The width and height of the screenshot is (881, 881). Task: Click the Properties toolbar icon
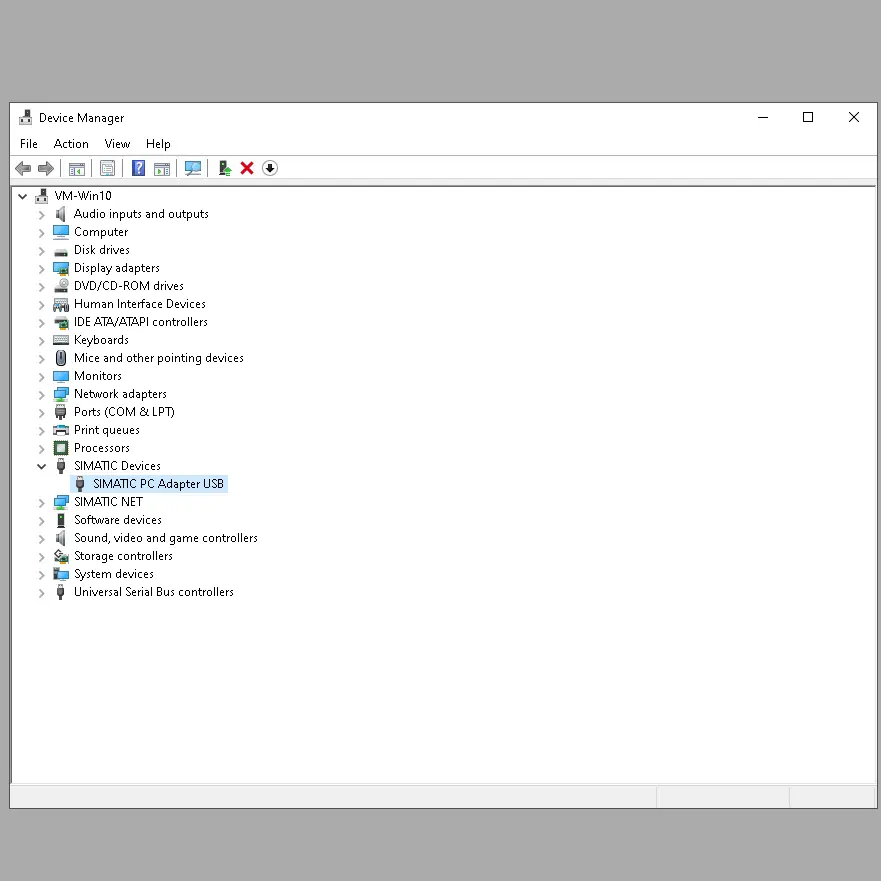pos(107,168)
